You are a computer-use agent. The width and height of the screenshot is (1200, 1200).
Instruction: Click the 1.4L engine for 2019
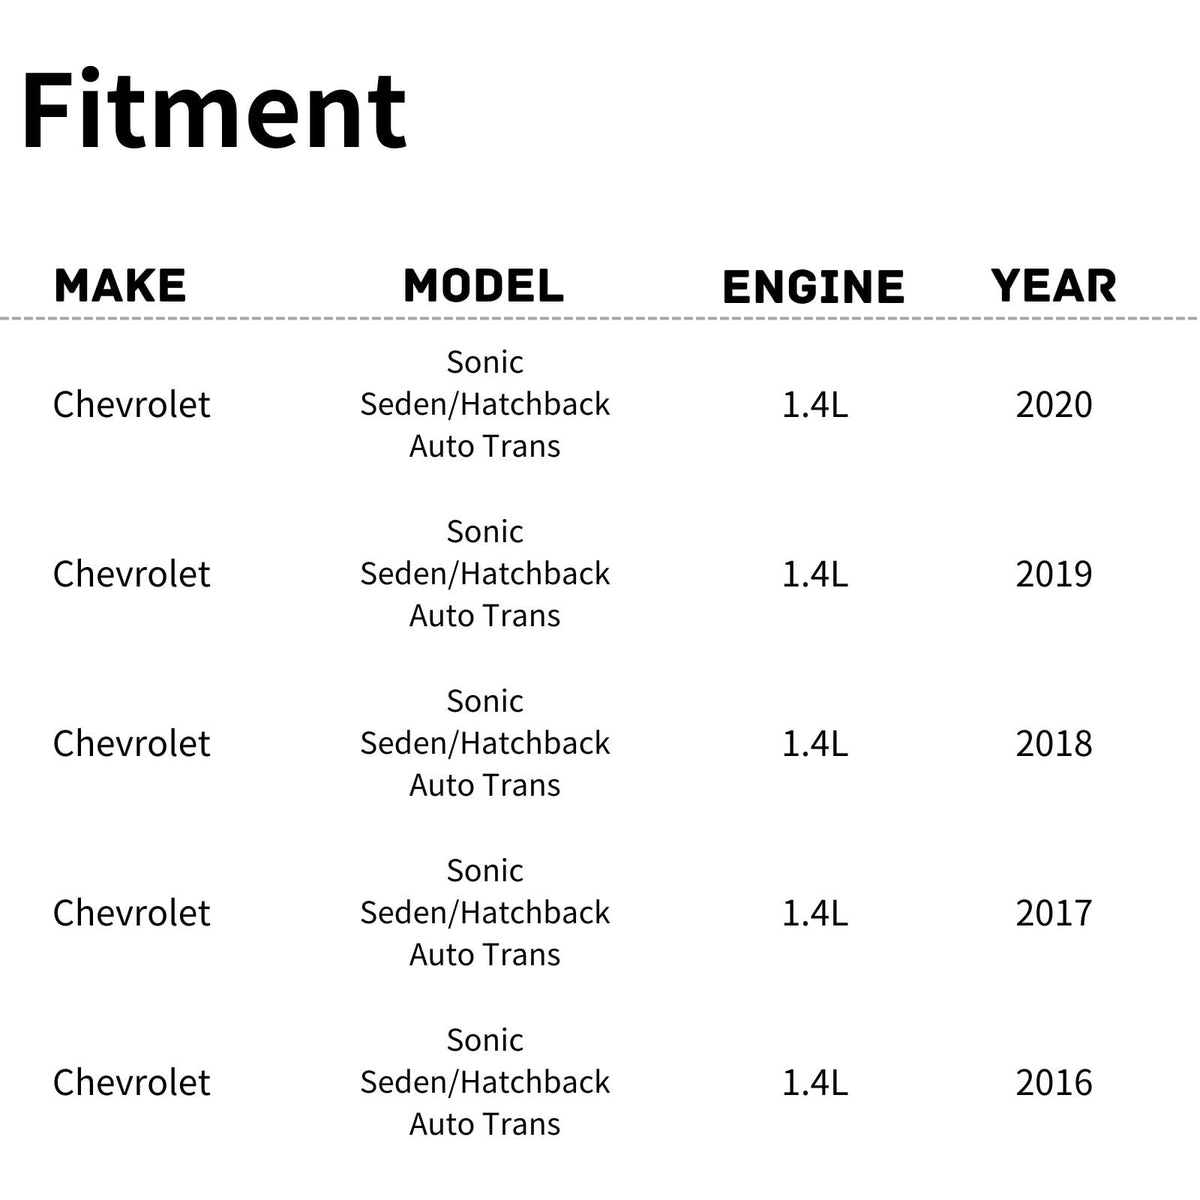pyautogui.click(x=814, y=574)
